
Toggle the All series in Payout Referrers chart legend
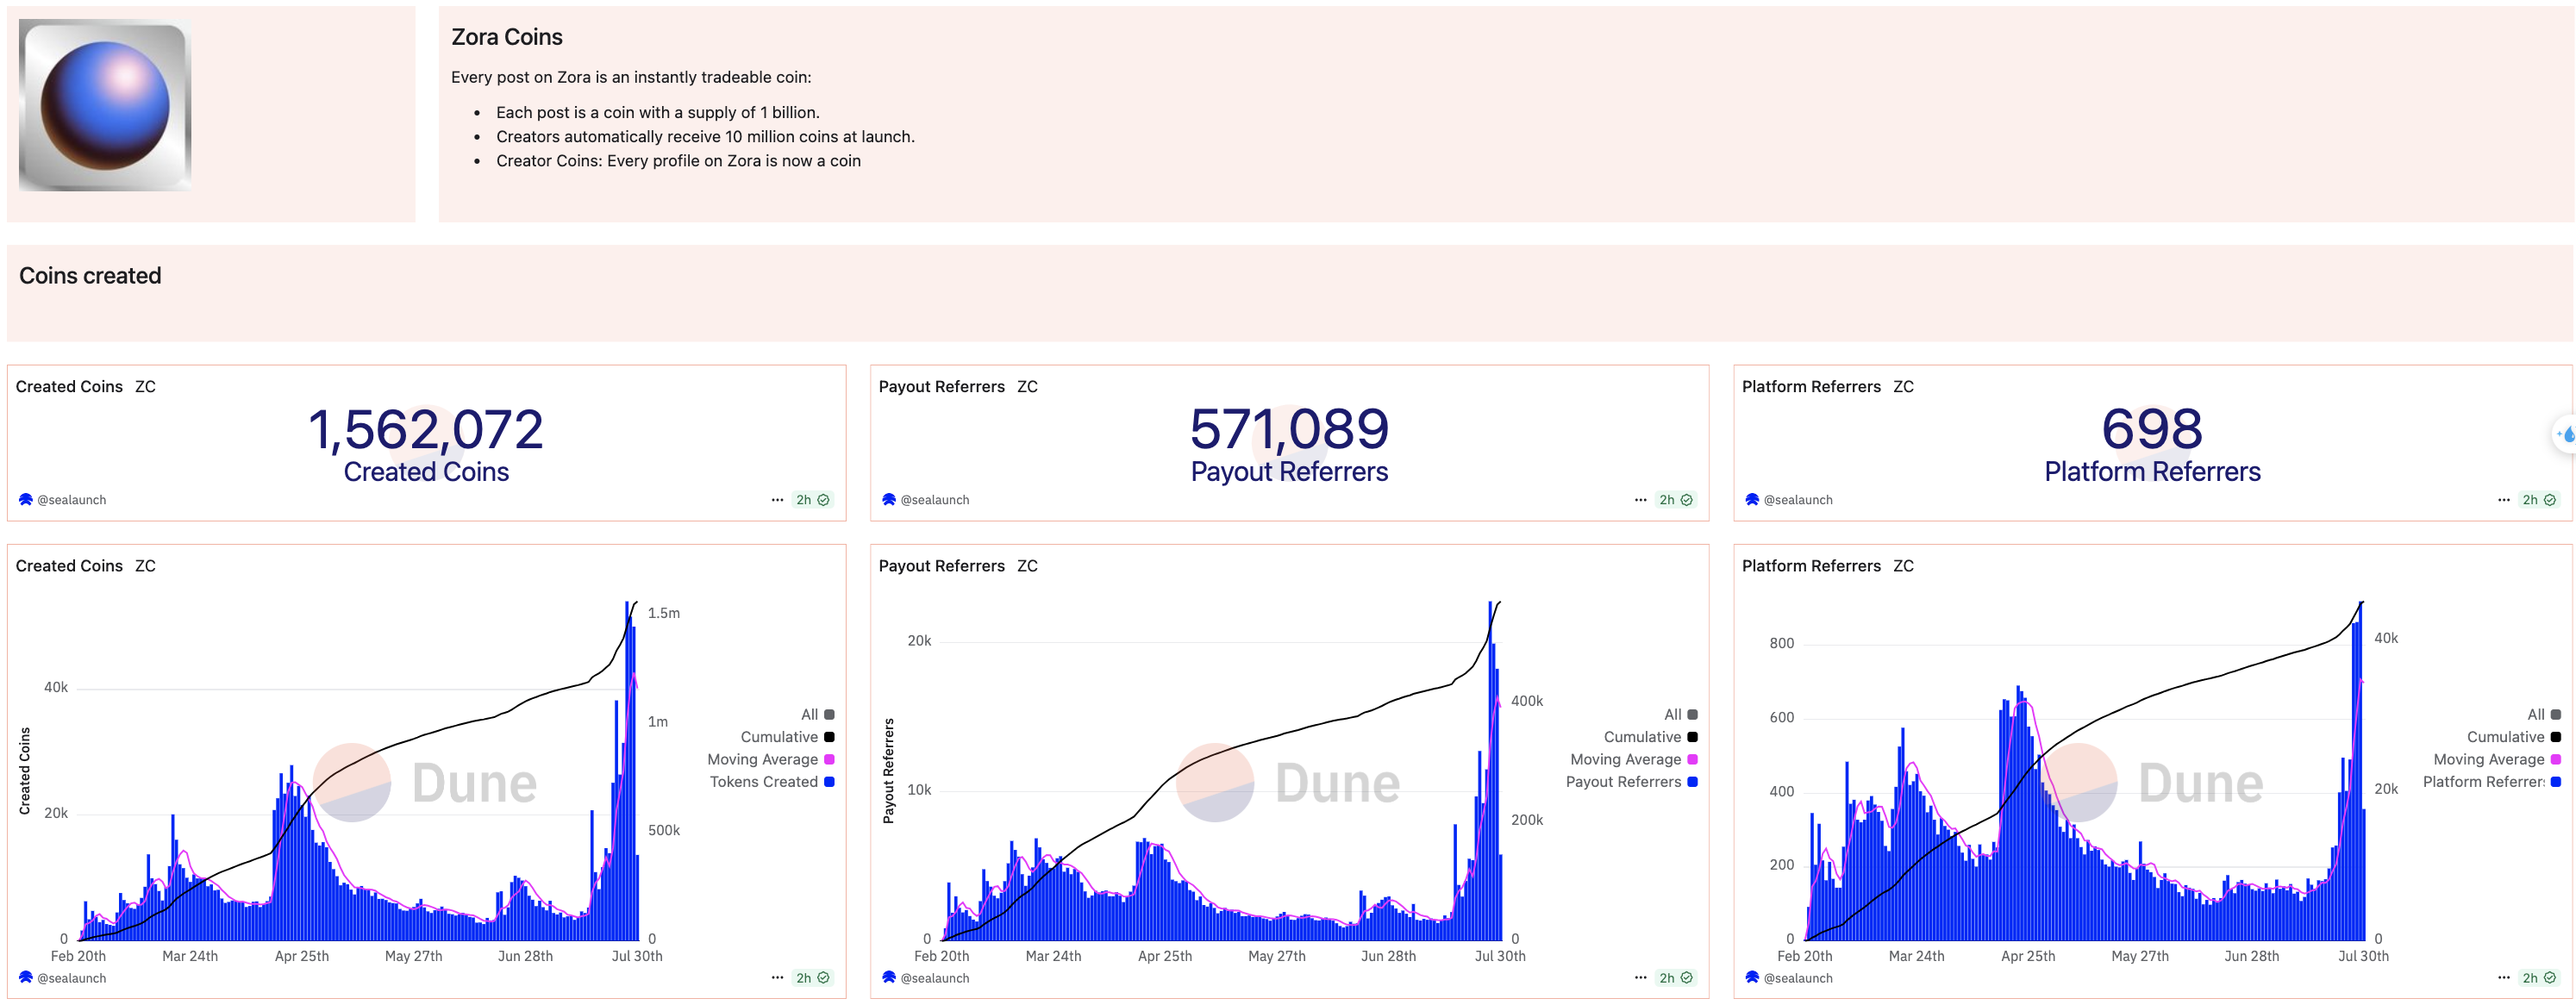pos(1680,715)
